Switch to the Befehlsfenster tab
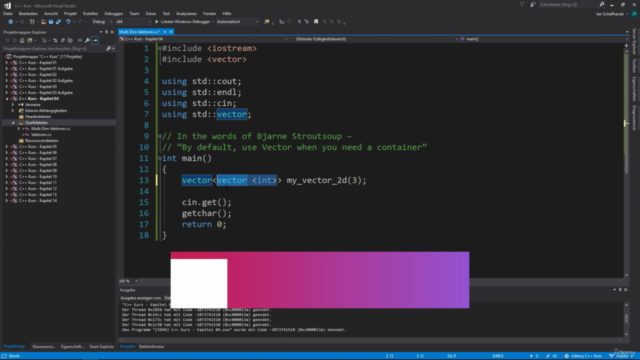This screenshot has width=640, height=360. pyautogui.click(x=151, y=347)
